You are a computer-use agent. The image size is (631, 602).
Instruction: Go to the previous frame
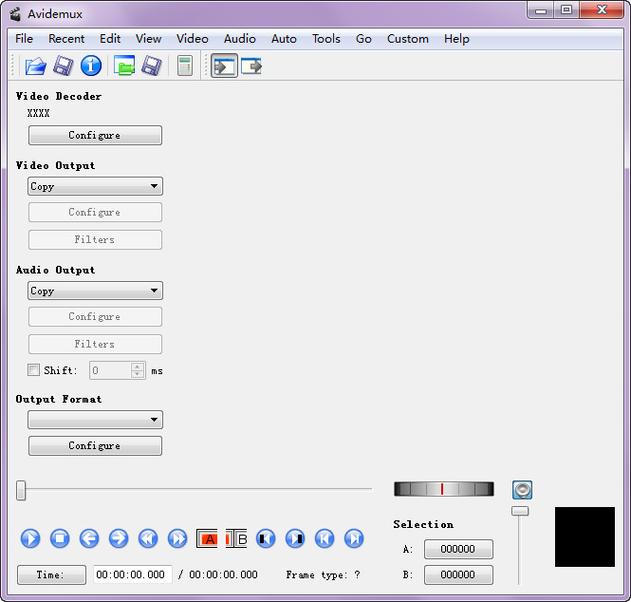[x=89, y=539]
